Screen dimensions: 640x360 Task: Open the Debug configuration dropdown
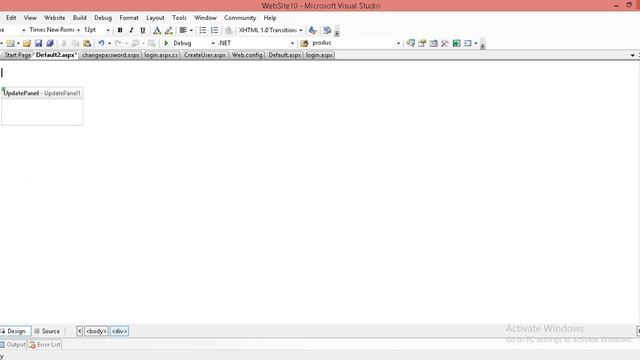pyautogui.click(x=213, y=43)
